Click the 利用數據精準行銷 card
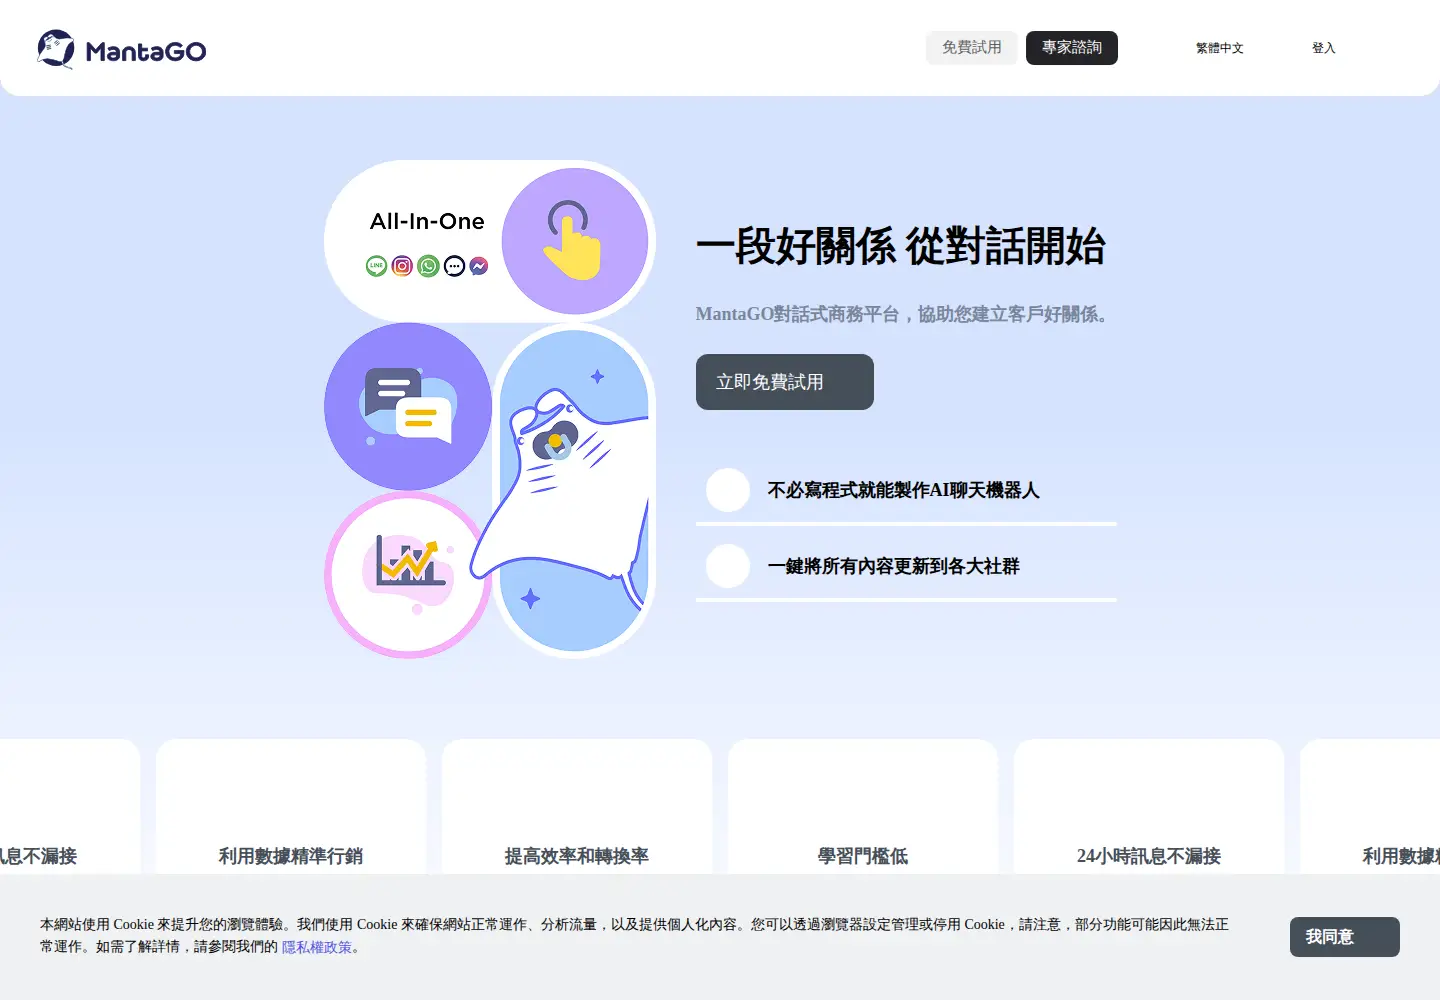The width and height of the screenshot is (1440, 1000). (x=291, y=808)
